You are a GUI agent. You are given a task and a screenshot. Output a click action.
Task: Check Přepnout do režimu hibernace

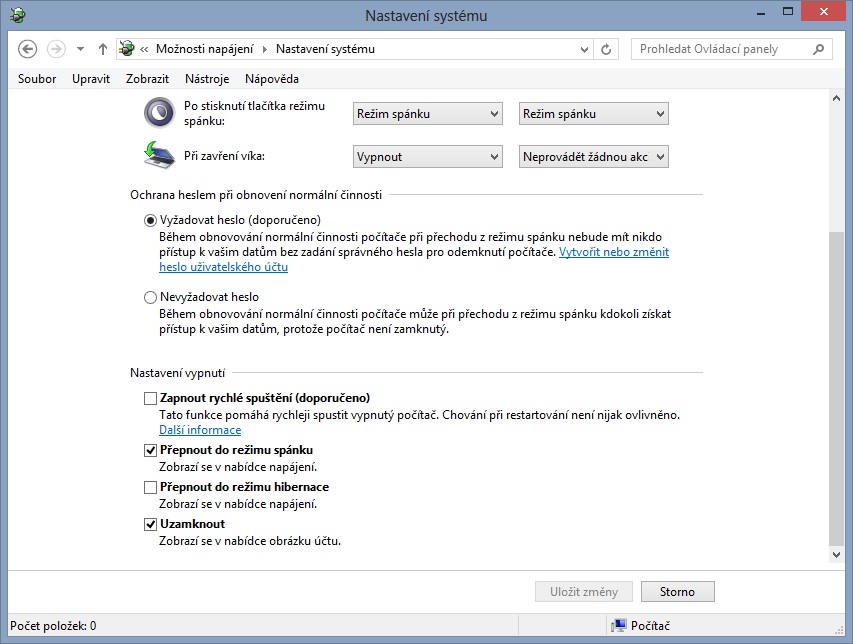[150, 487]
